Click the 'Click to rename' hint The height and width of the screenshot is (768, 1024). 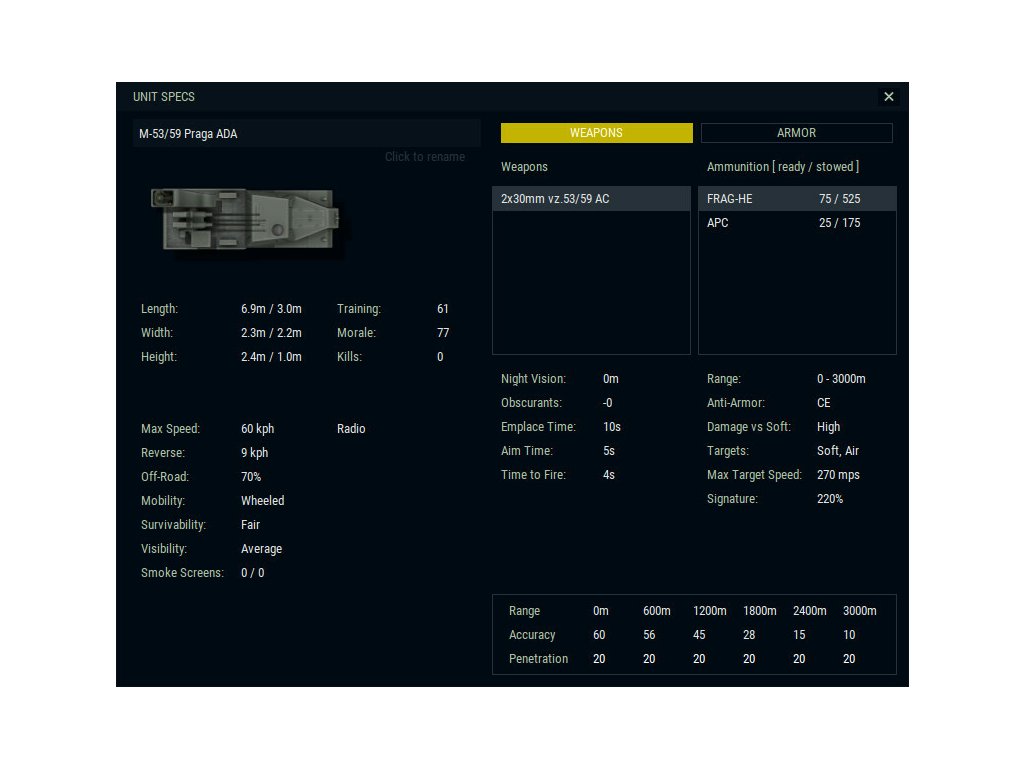(x=424, y=157)
